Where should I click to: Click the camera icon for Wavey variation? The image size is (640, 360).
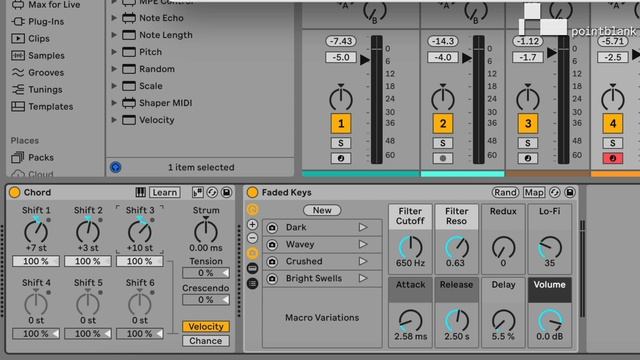coord(272,244)
